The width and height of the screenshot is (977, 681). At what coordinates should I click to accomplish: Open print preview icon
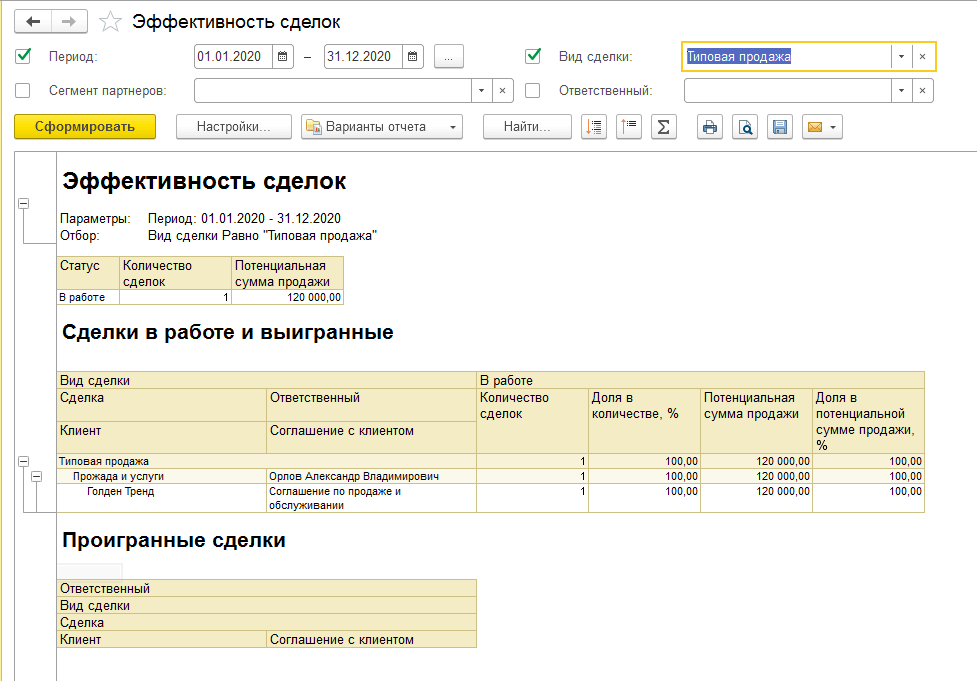(744, 127)
